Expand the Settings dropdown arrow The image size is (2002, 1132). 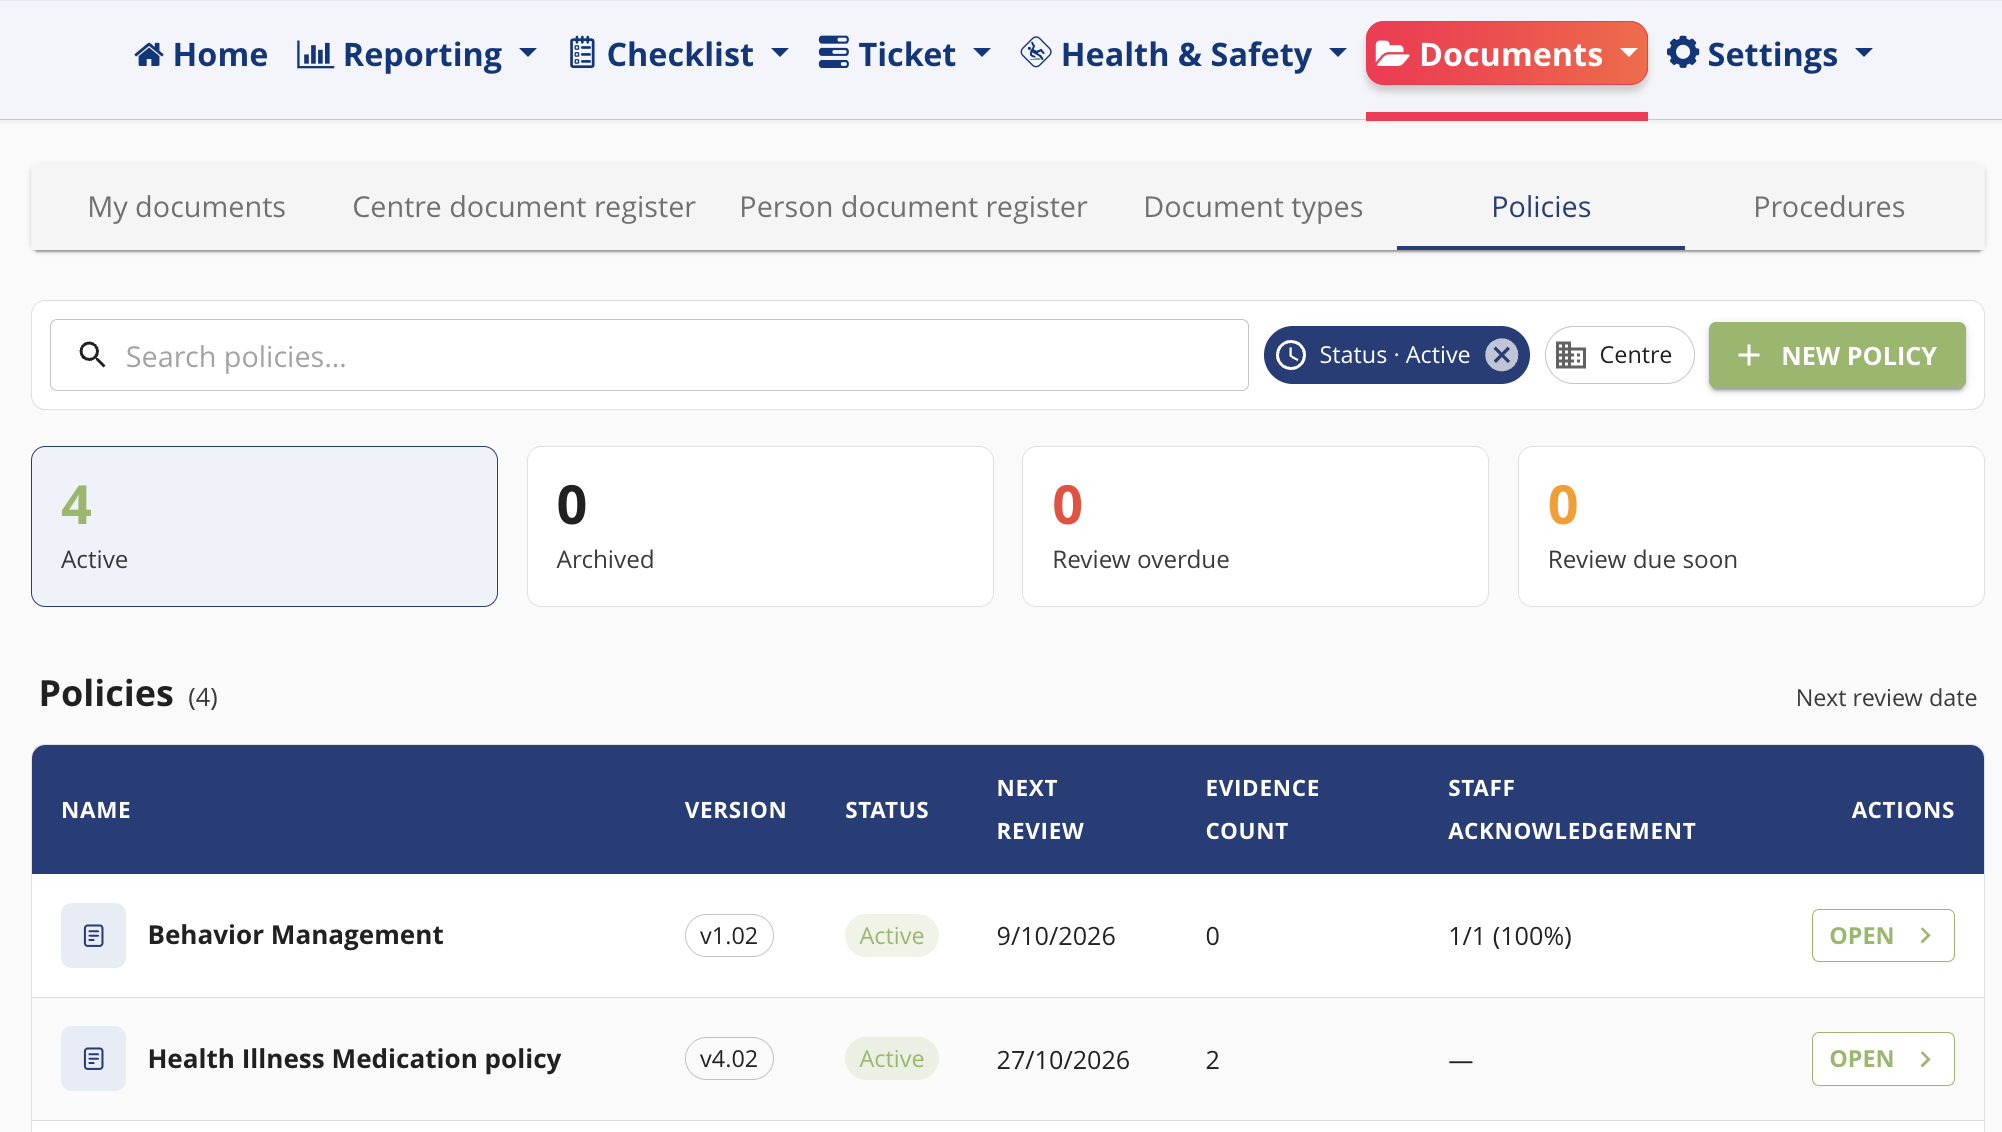tap(1864, 52)
